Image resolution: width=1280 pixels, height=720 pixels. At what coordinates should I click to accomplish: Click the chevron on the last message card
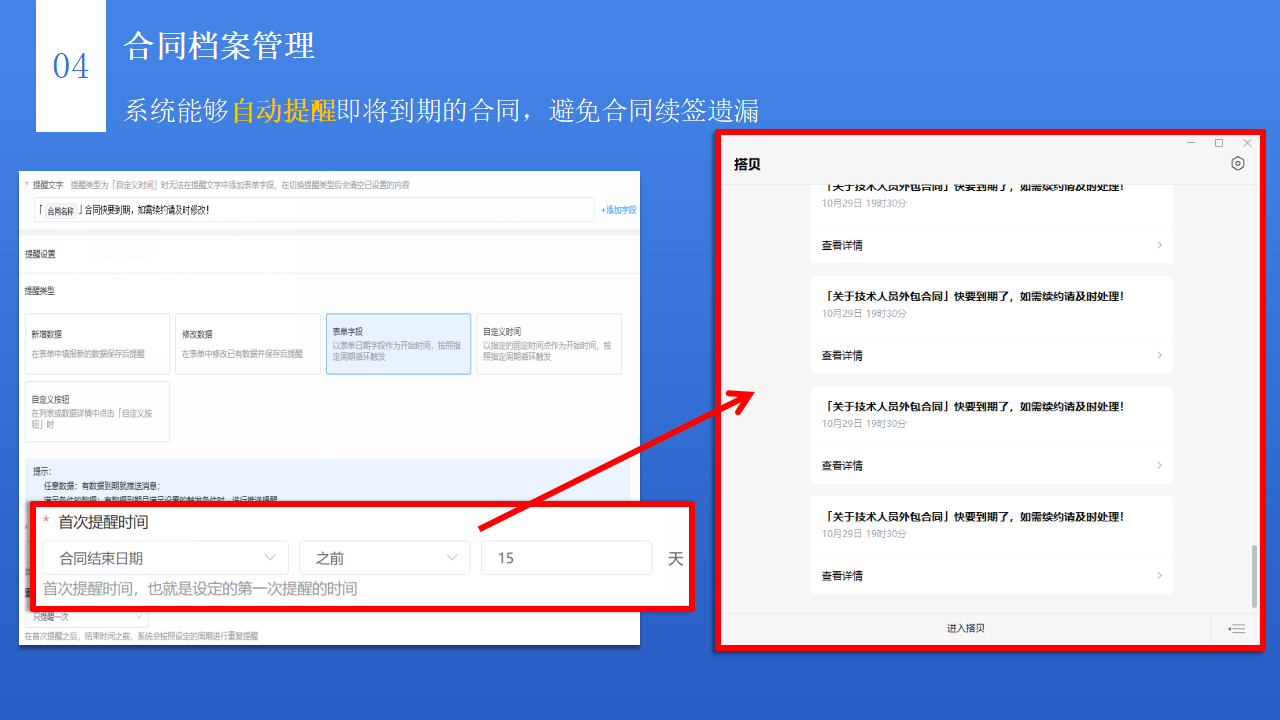click(1159, 575)
